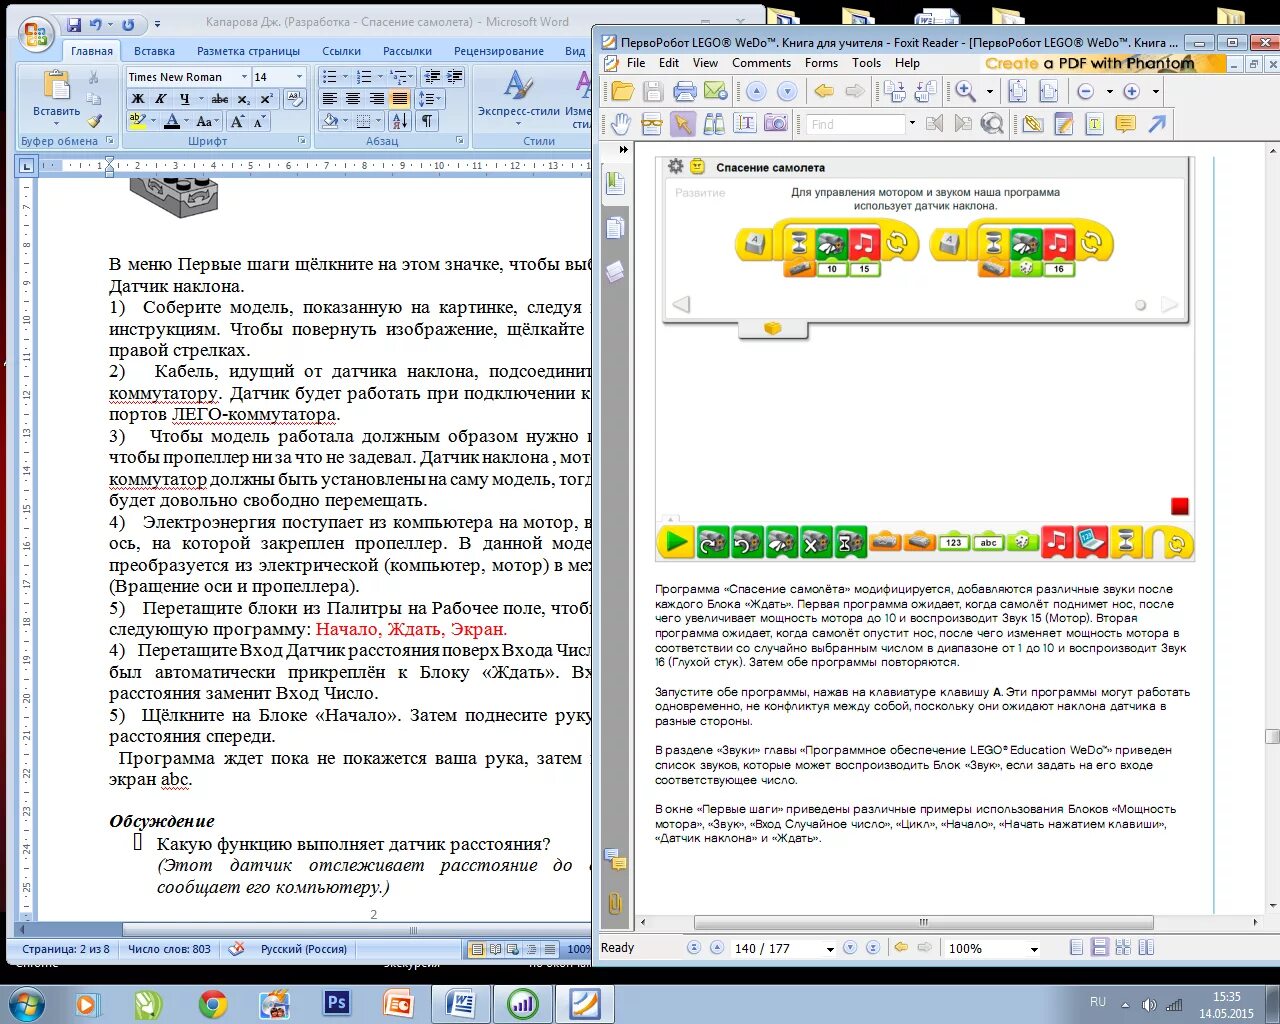Viewport: 1280px width, 1024px height.
Task: Click the abc text input block
Action: (988, 543)
